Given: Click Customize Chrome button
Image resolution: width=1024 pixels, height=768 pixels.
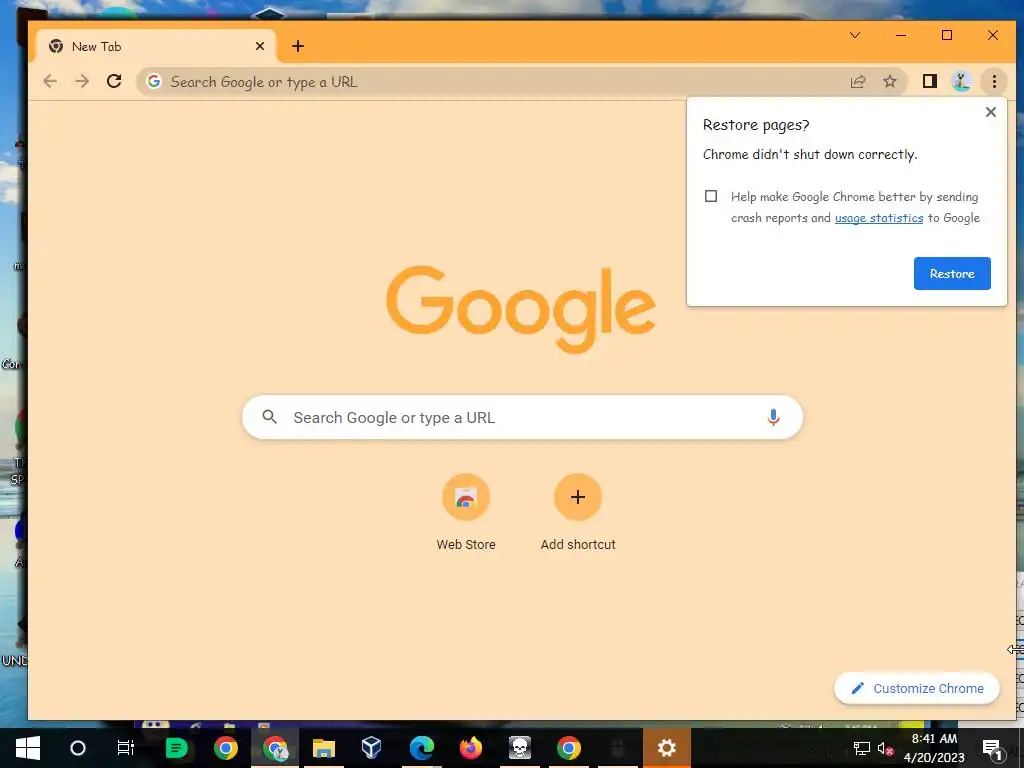Looking at the screenshot, I should pyautogui.click(x=917, y=688).
